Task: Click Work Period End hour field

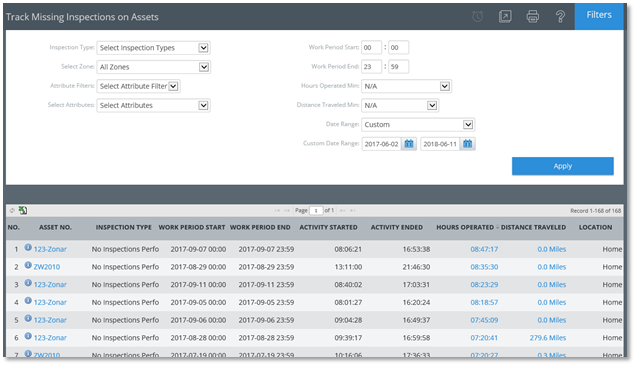Action: (x=371, y=67)
